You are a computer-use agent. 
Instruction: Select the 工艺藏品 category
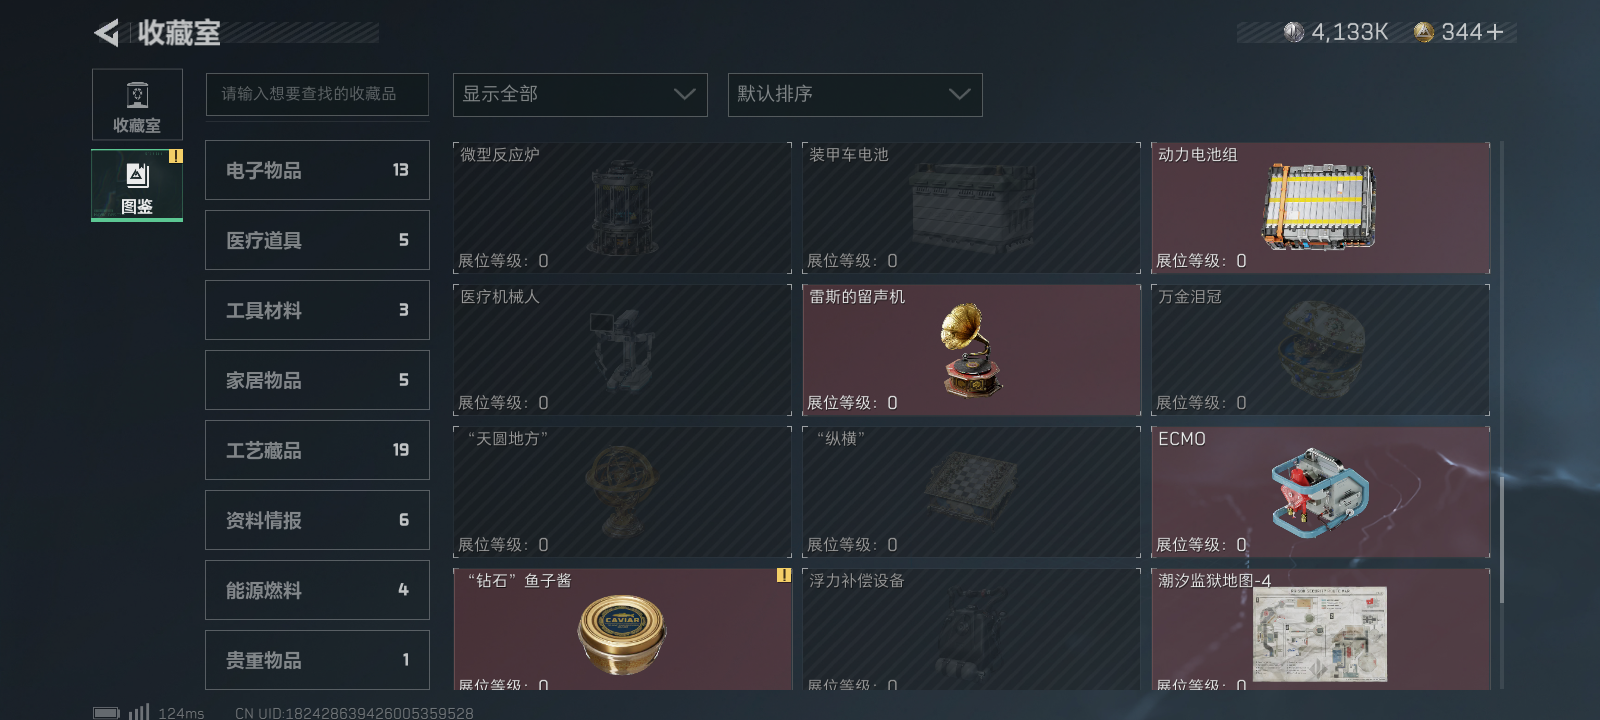pyautogui.click(x=317, y=450)
